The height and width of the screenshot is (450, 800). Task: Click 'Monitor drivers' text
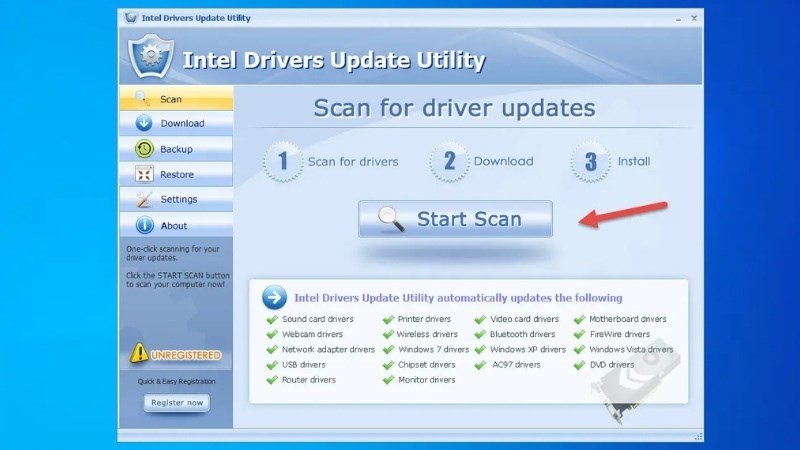pyautogui.click(x=427, y=380)
